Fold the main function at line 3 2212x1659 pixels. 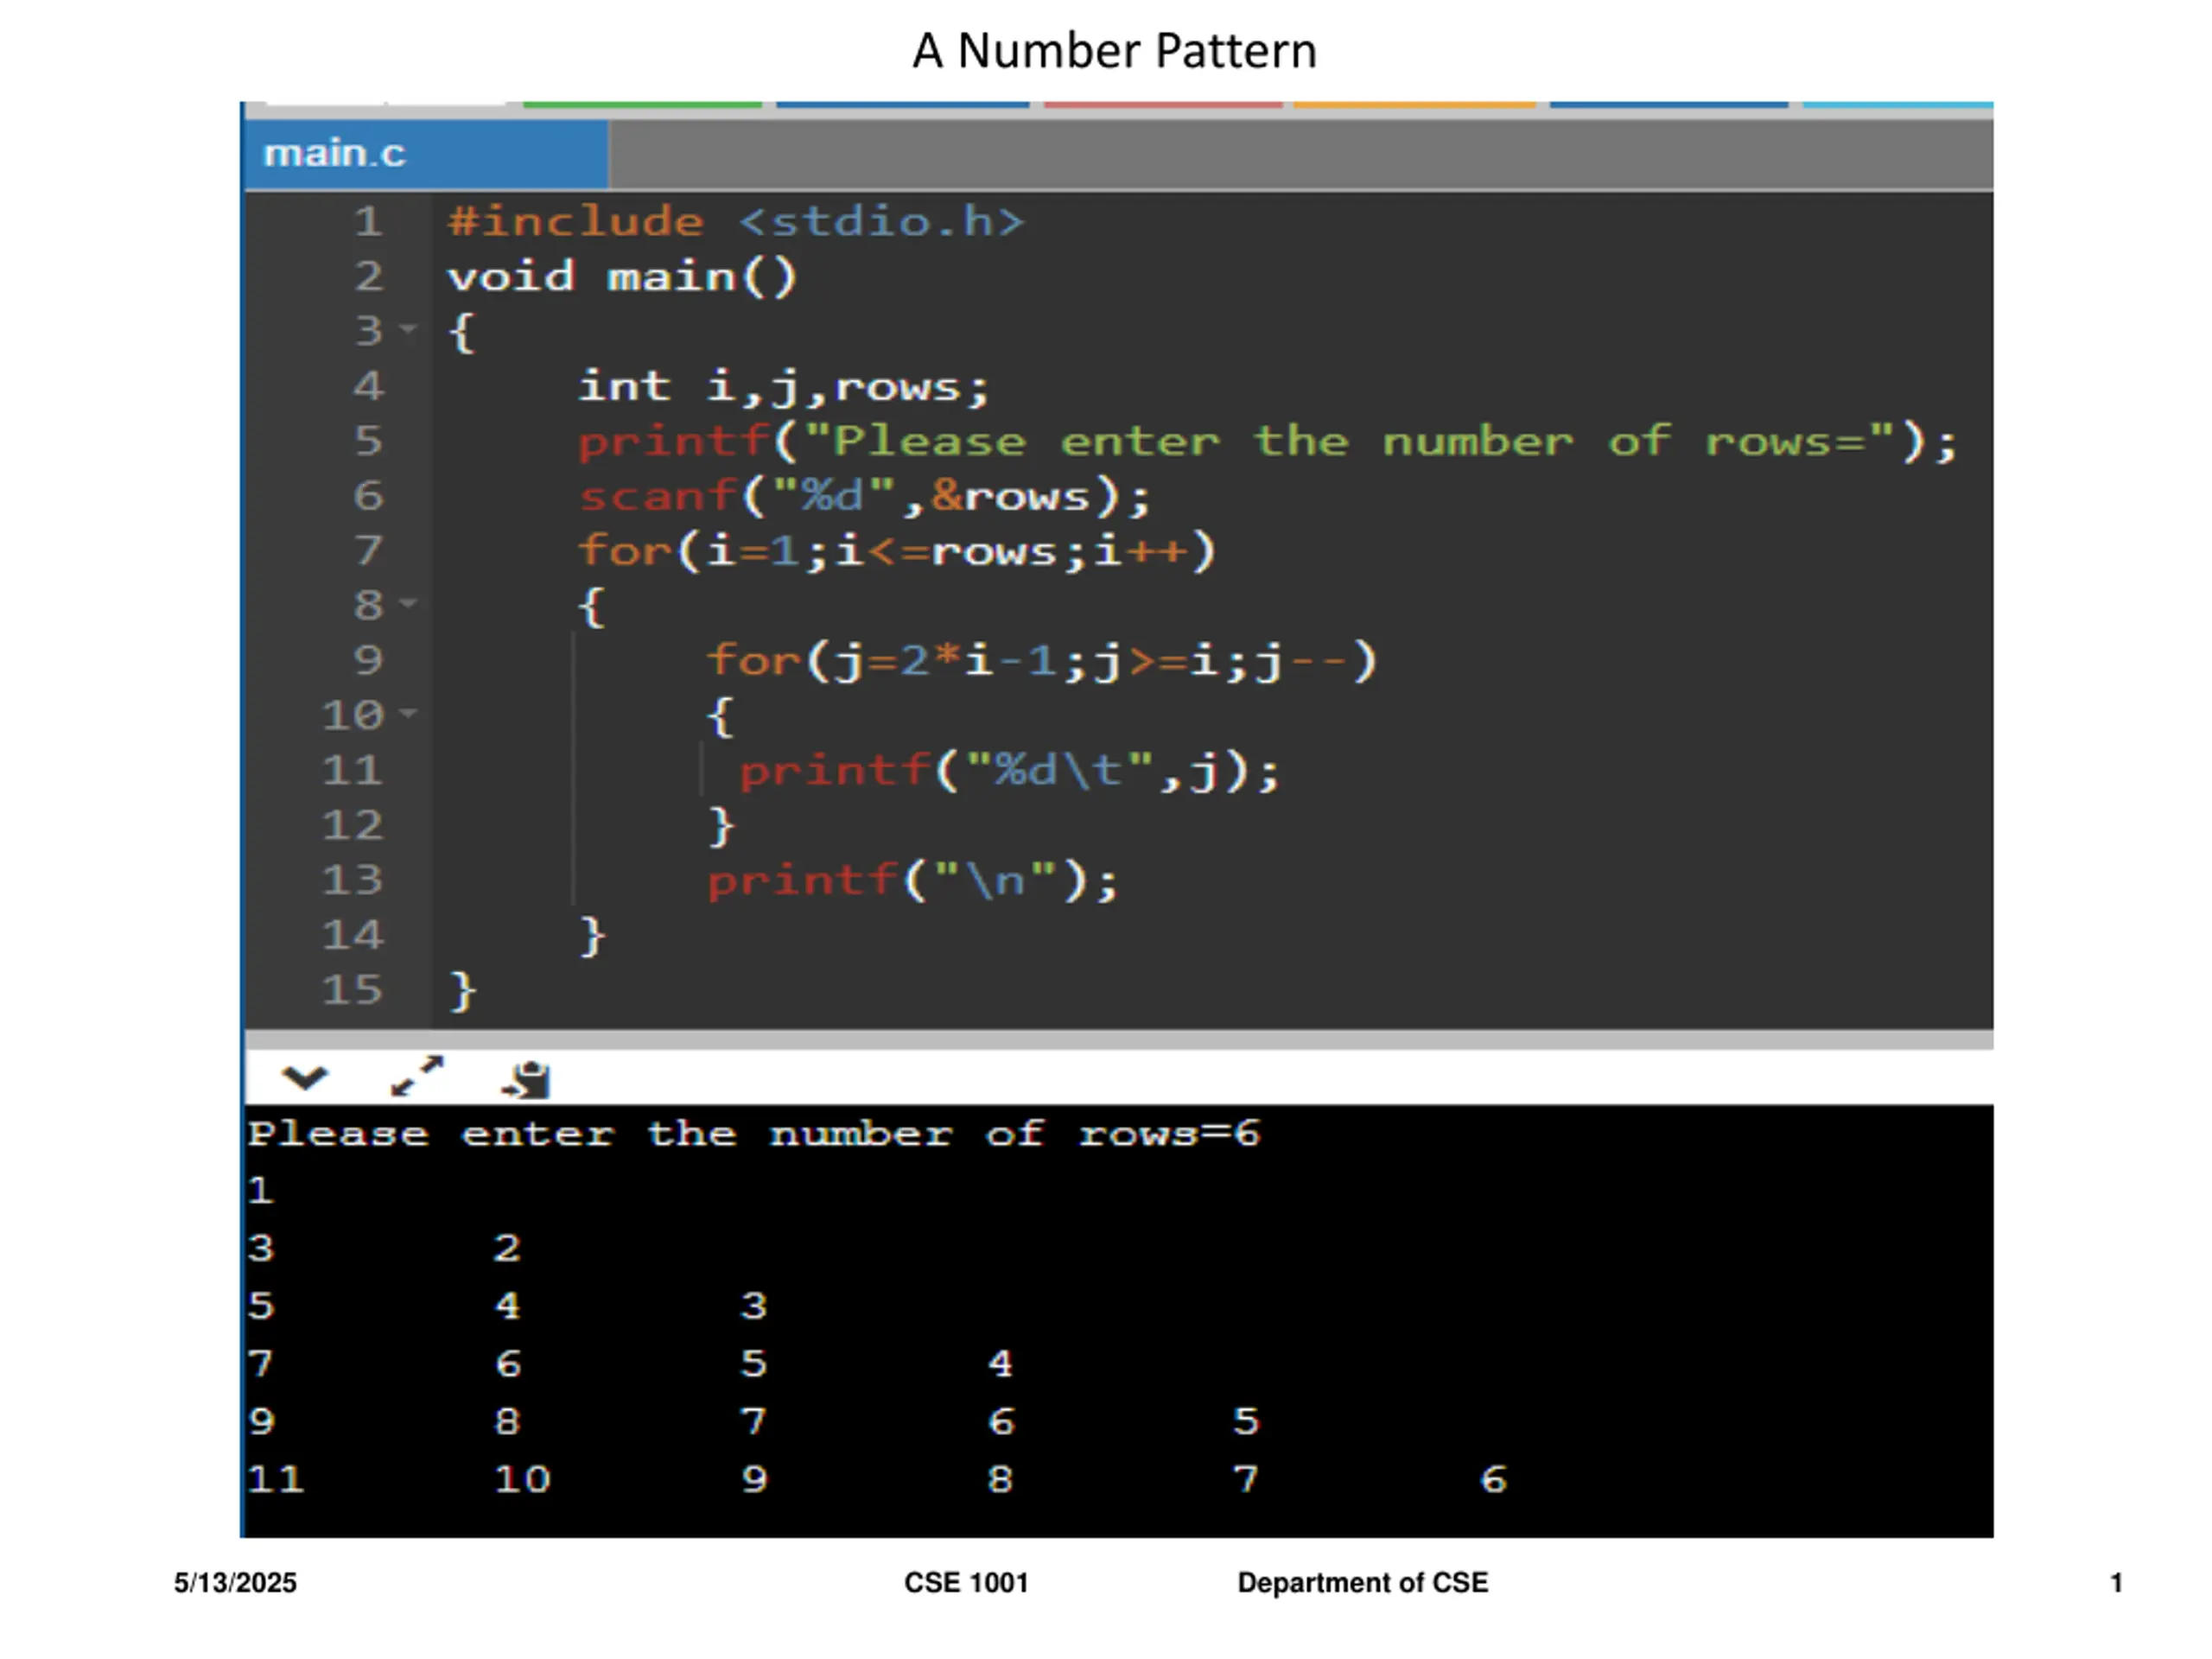(408, 328)
